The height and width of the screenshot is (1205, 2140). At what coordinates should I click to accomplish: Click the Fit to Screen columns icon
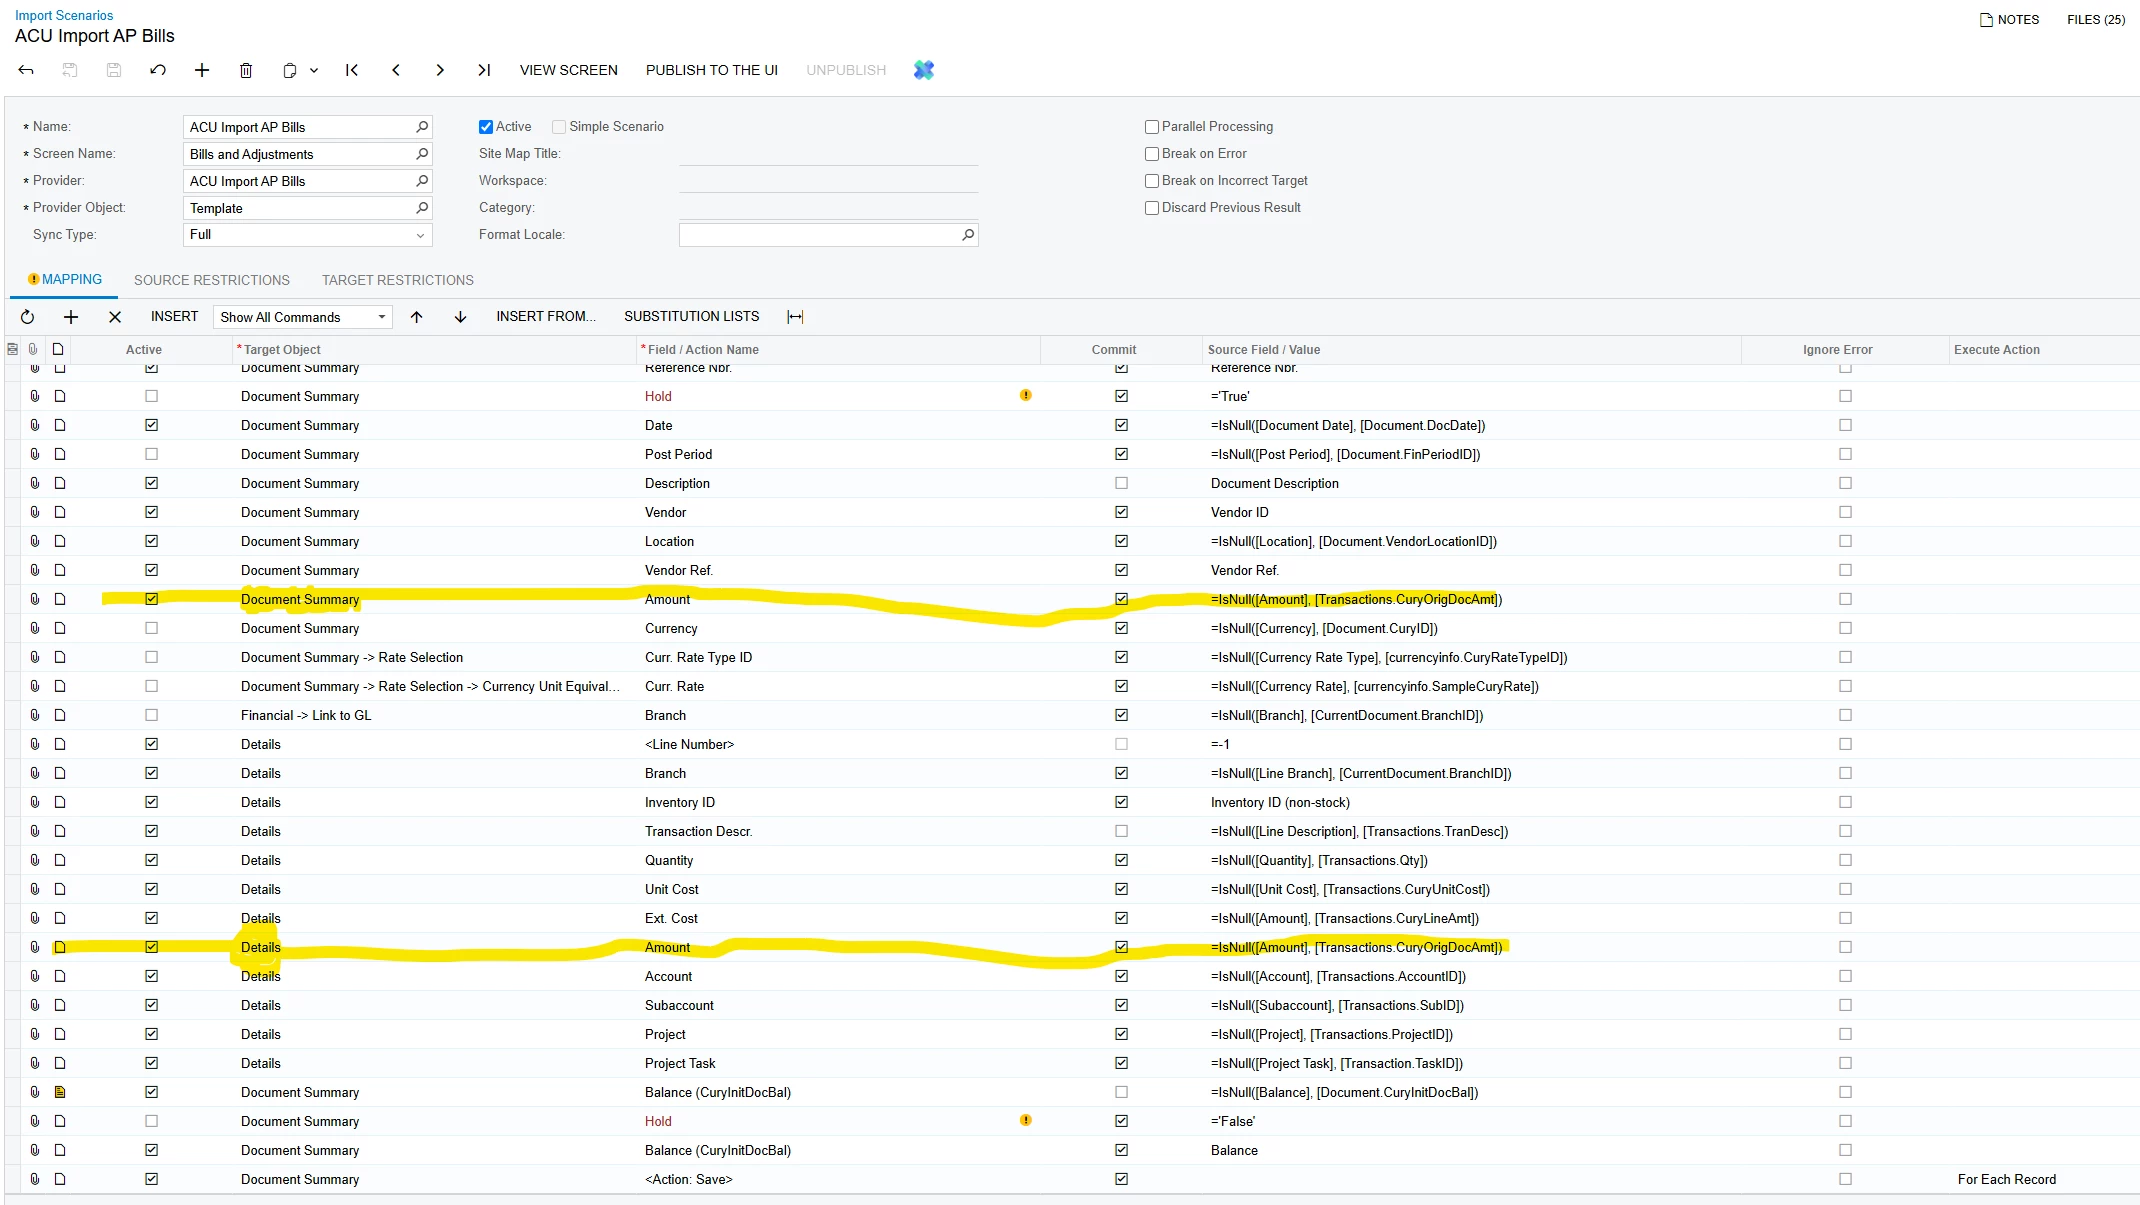(795, 317)
